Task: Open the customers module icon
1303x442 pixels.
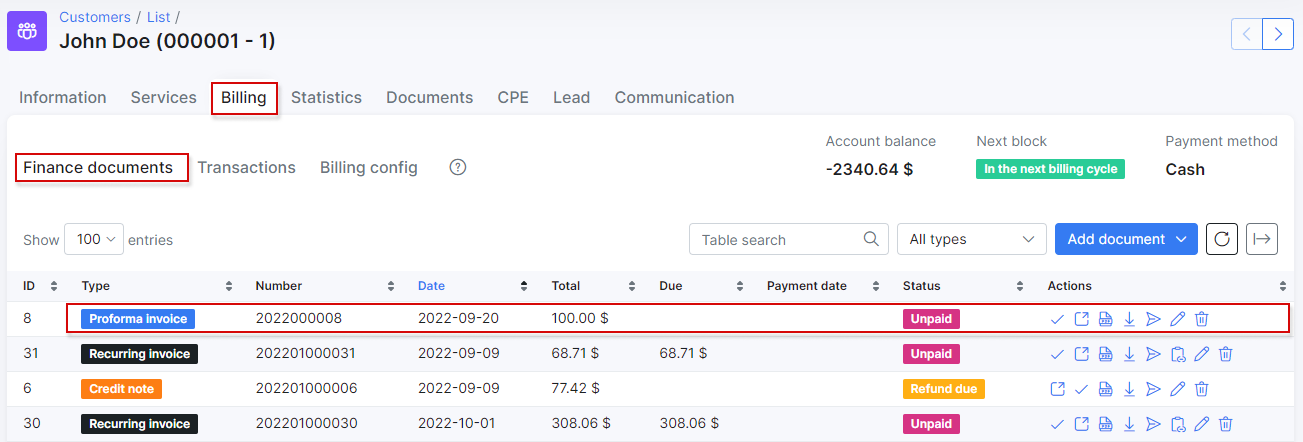Action: (27, 30)
